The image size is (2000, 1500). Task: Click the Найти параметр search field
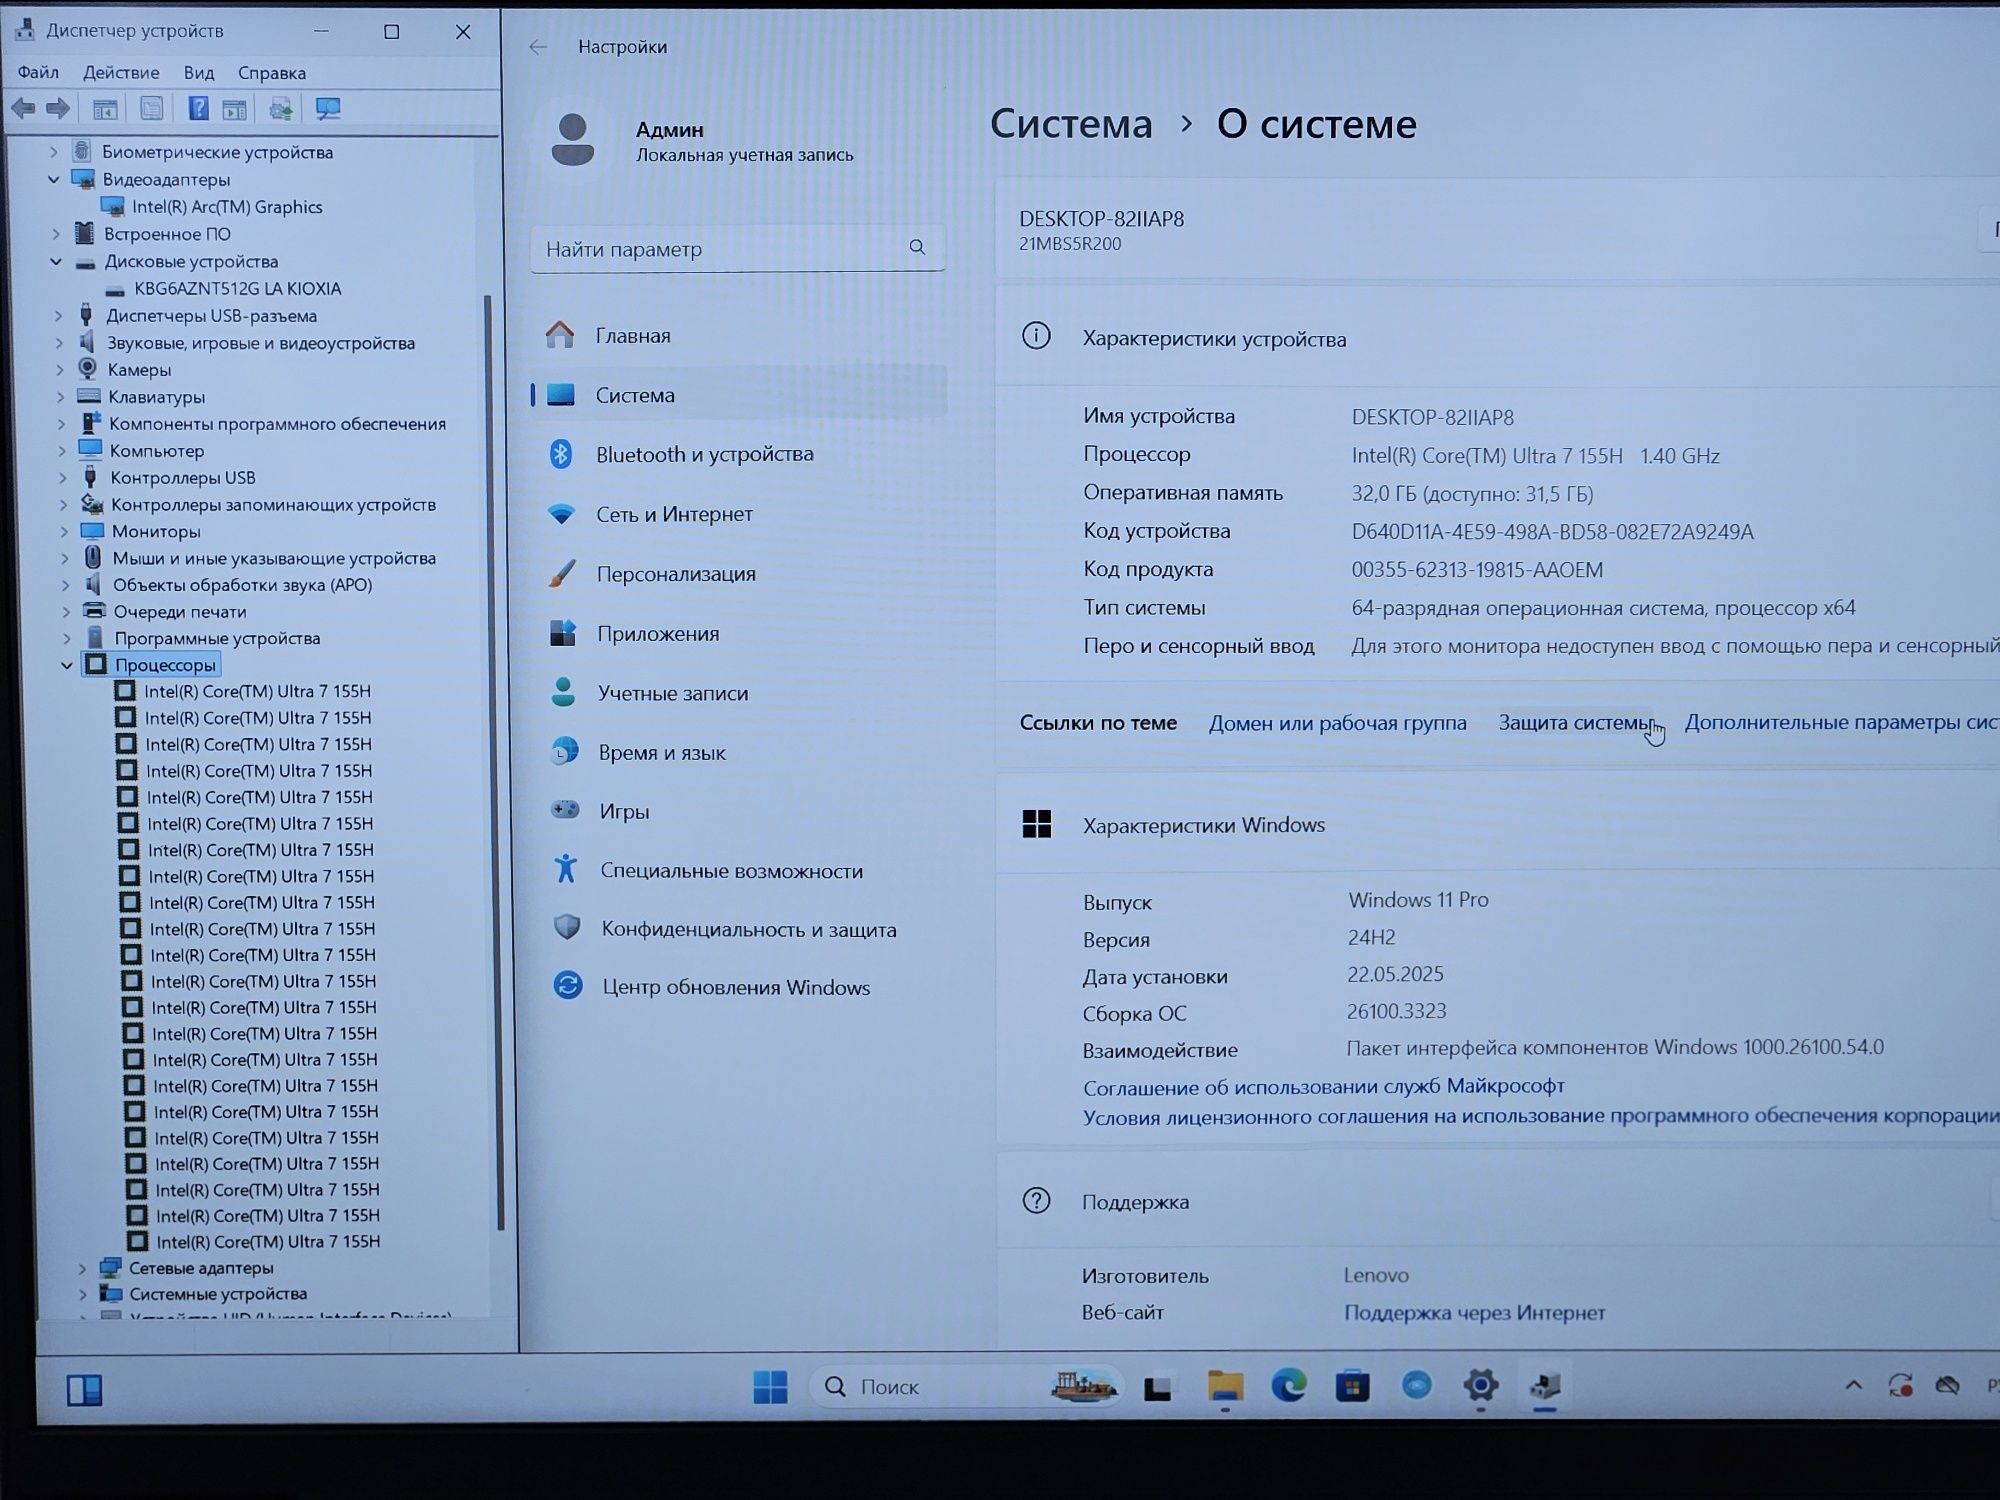pyautogui.click(x=738, y=248)
